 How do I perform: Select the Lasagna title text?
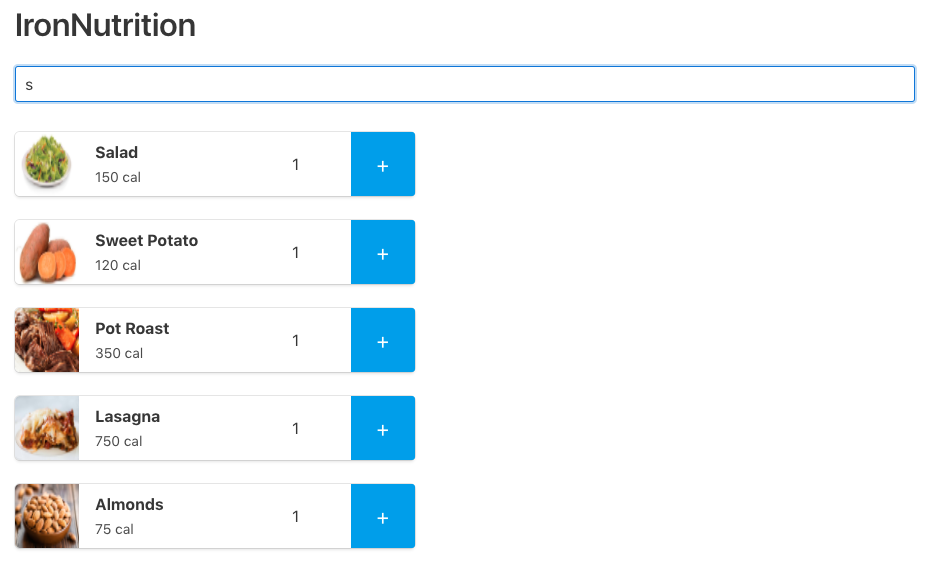click(x=127, y=417)
